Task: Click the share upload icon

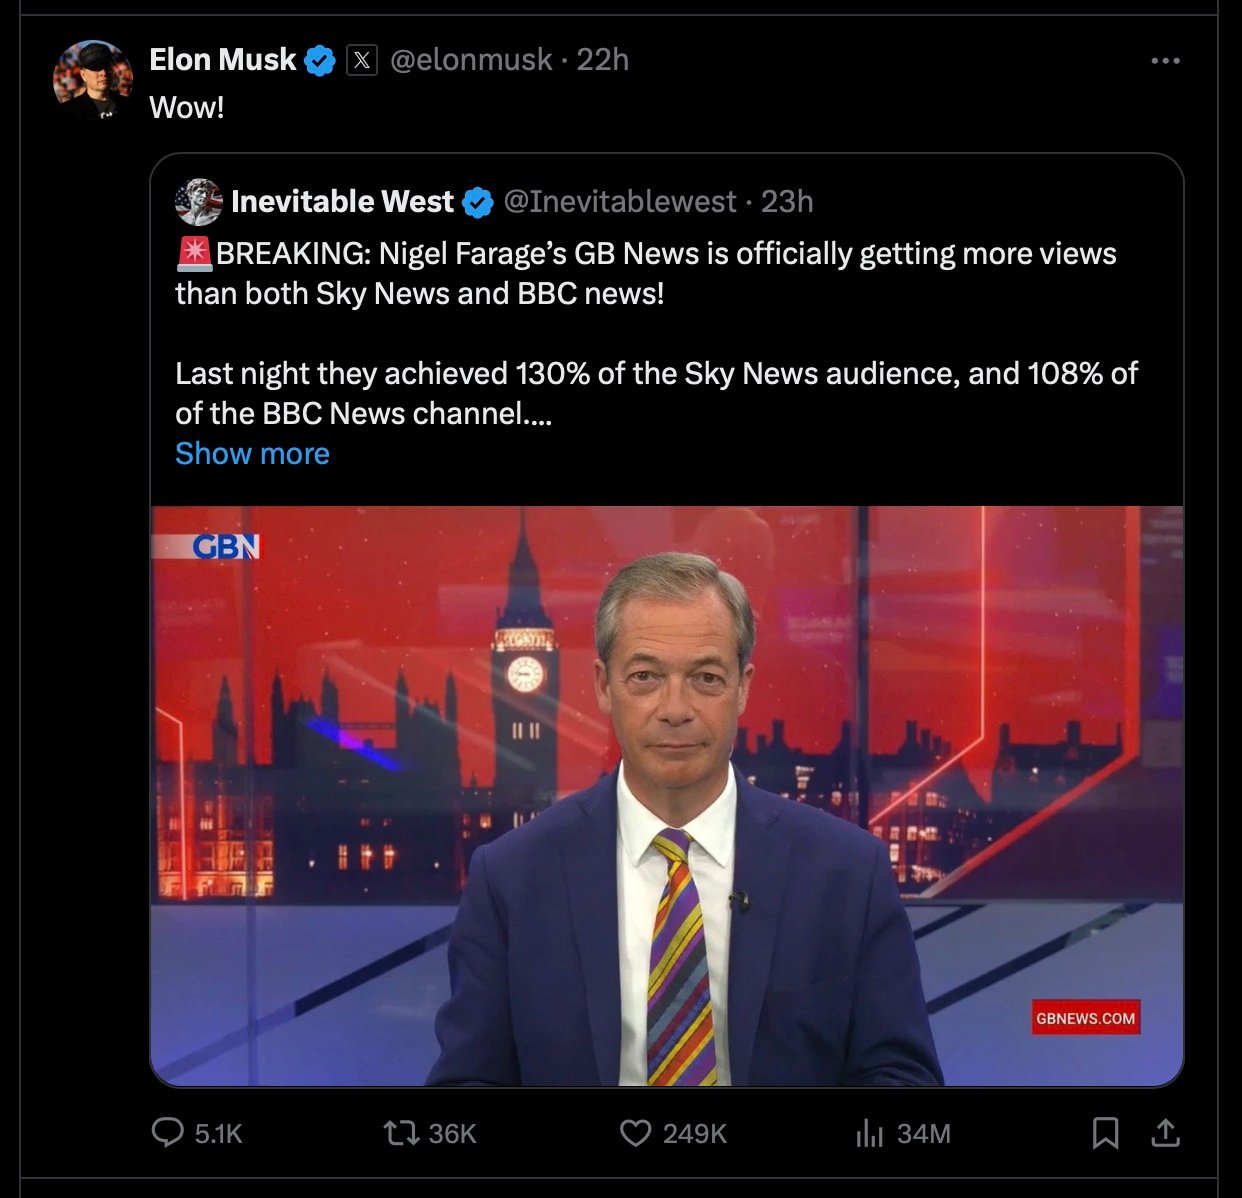Action: (x=1165, y=1132)
